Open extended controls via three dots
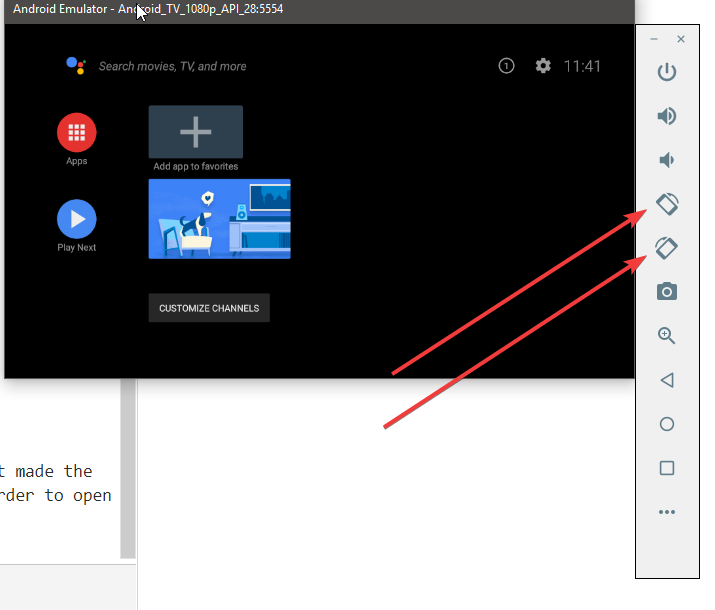The image size is (715, 610). coord(667,512)
